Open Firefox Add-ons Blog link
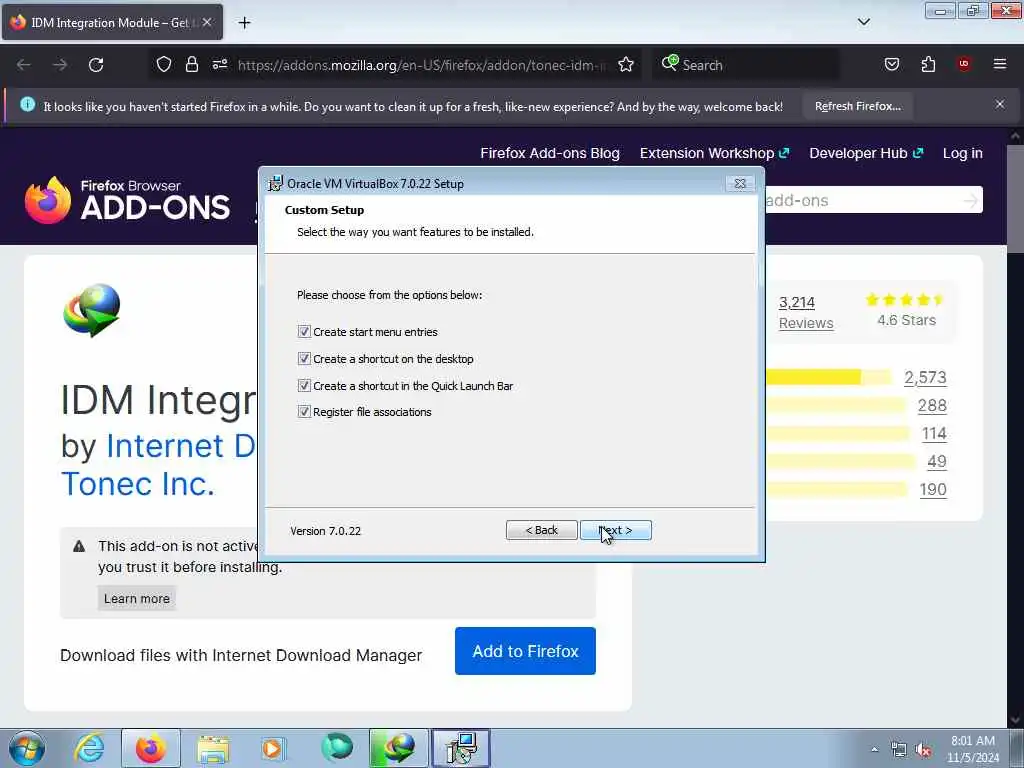This screenshot has height=768, width=1024. (550, 153)
